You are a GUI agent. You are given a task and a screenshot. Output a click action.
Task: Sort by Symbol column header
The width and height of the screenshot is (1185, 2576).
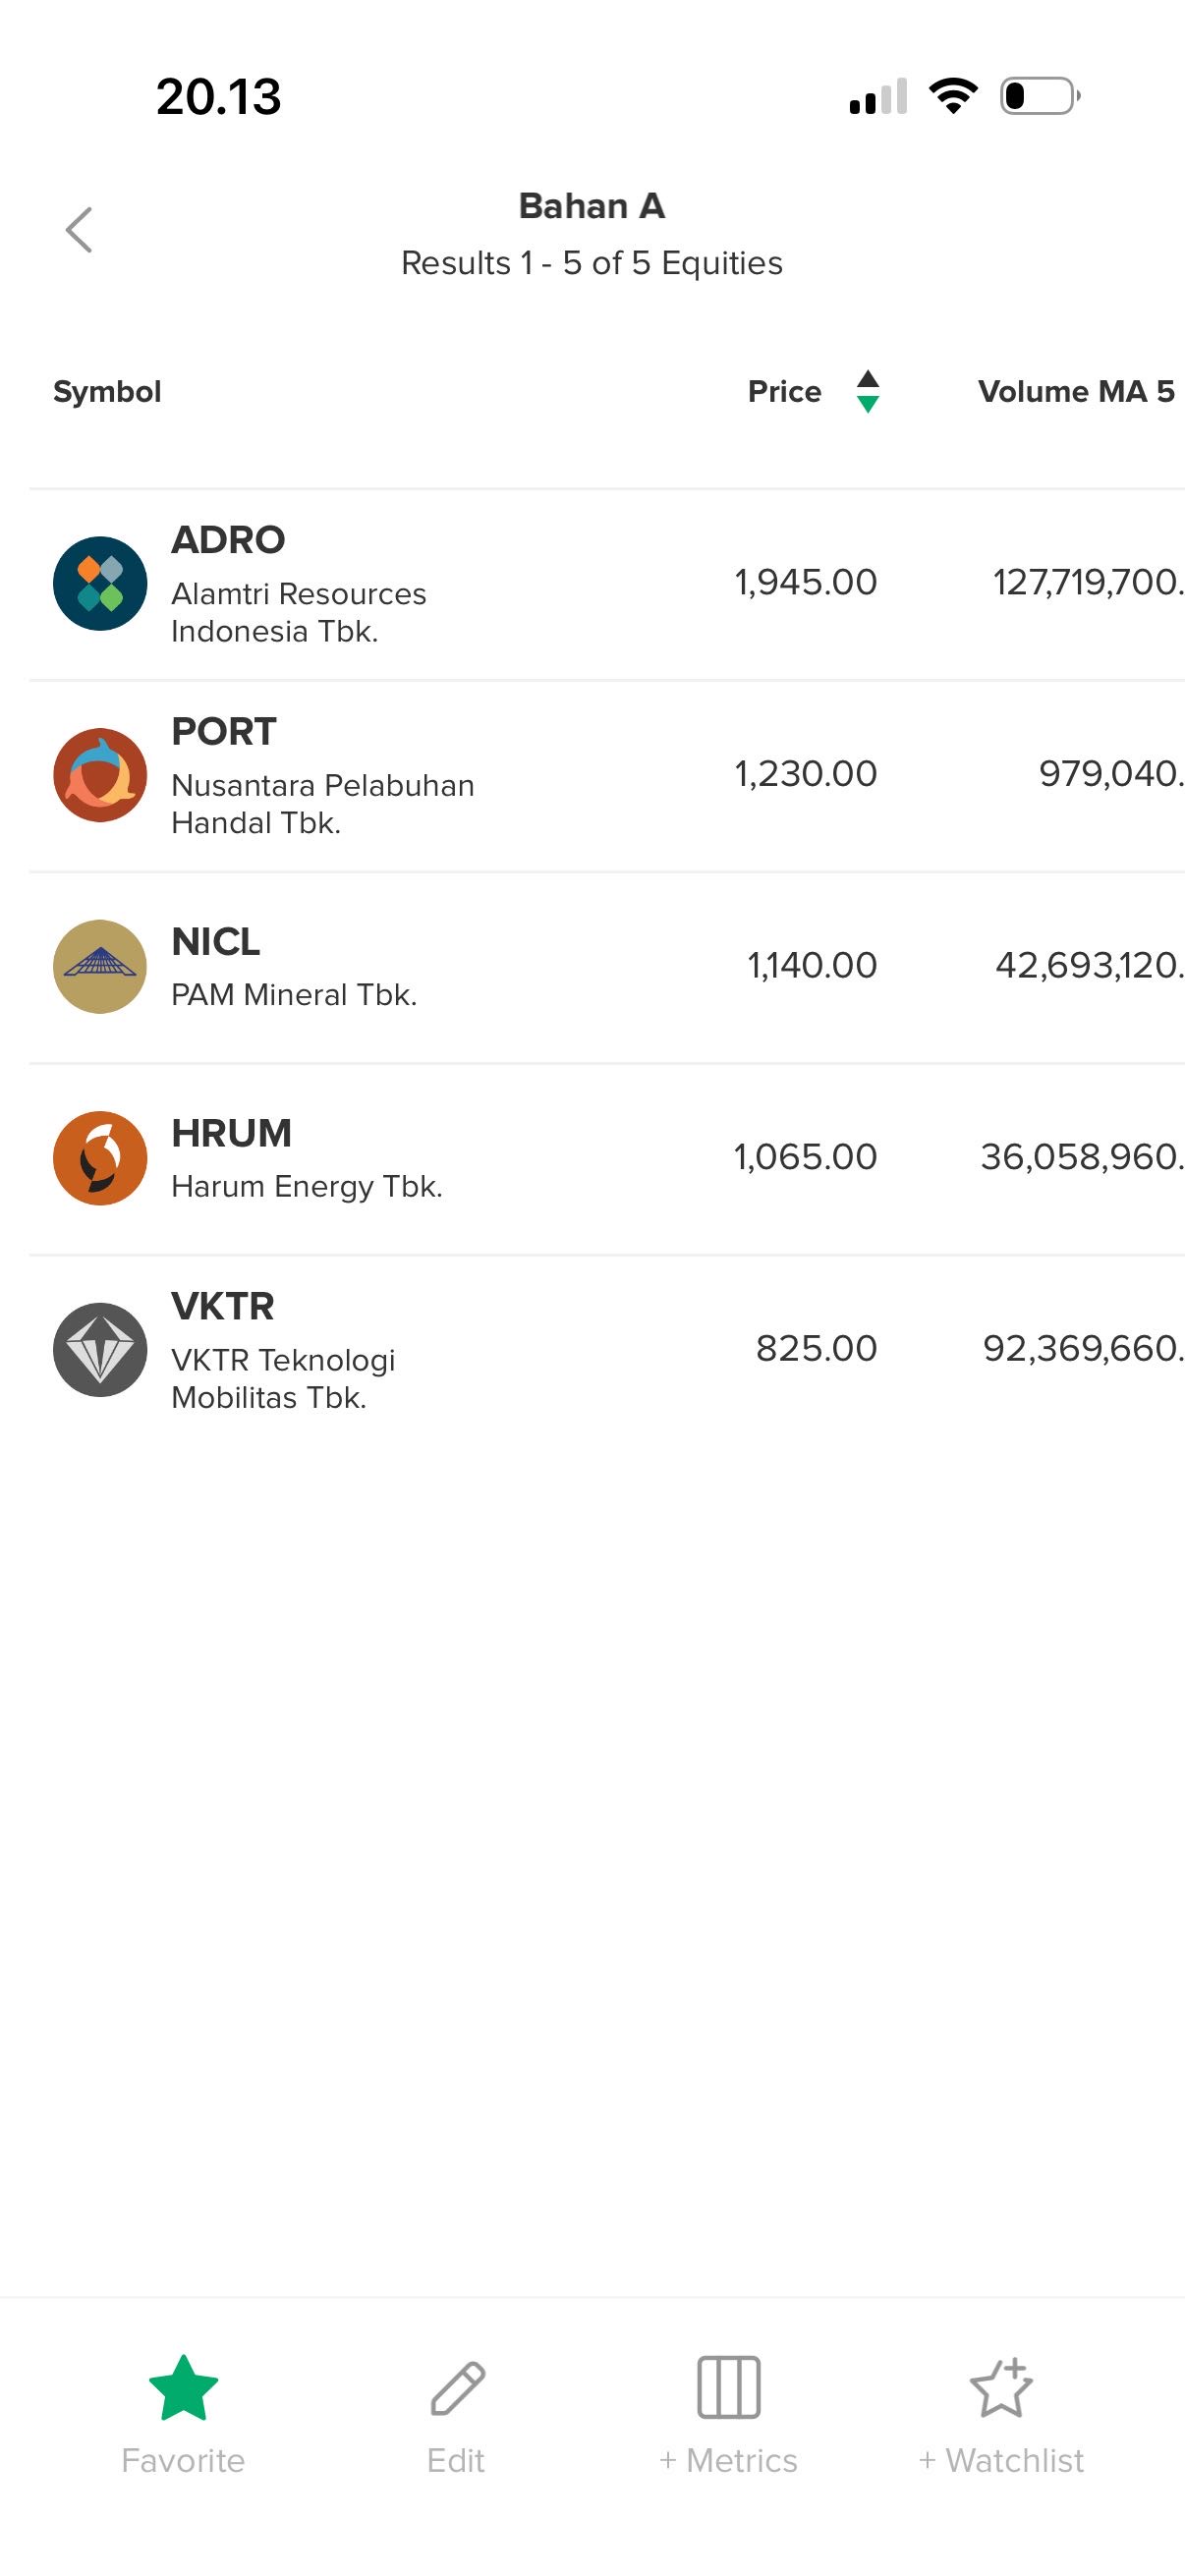[107, 391]
